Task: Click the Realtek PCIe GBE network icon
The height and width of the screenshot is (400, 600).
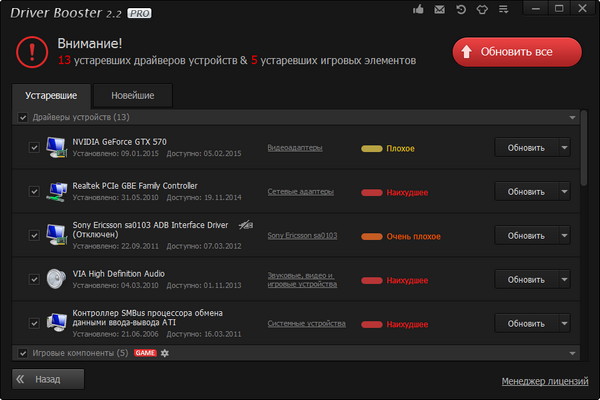Action: pyautogui.click(x=57, y=191)
